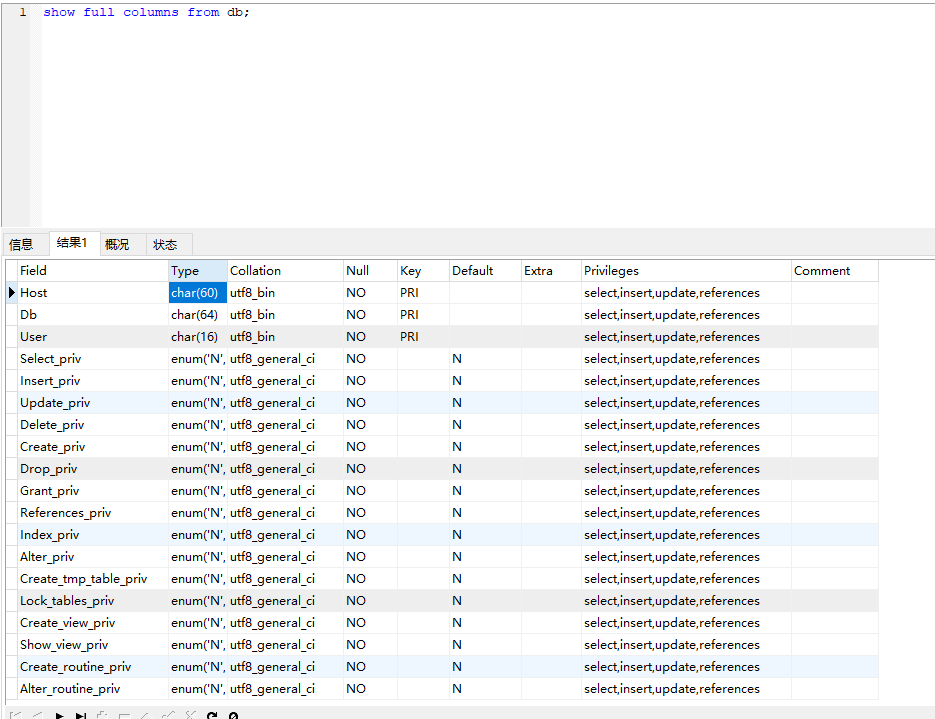The width and height of the screenshot is (935, 719).
Task: Go to the next record
Action: pyautogui.click(x=59, y=715)
